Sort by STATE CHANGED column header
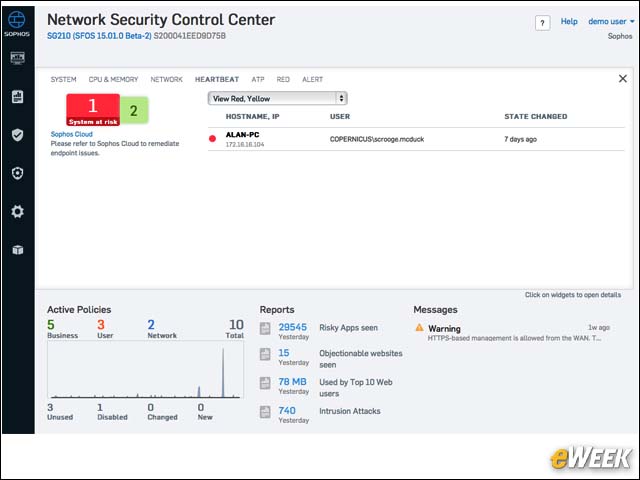This screenshot has height=480, width=640. 536,116
